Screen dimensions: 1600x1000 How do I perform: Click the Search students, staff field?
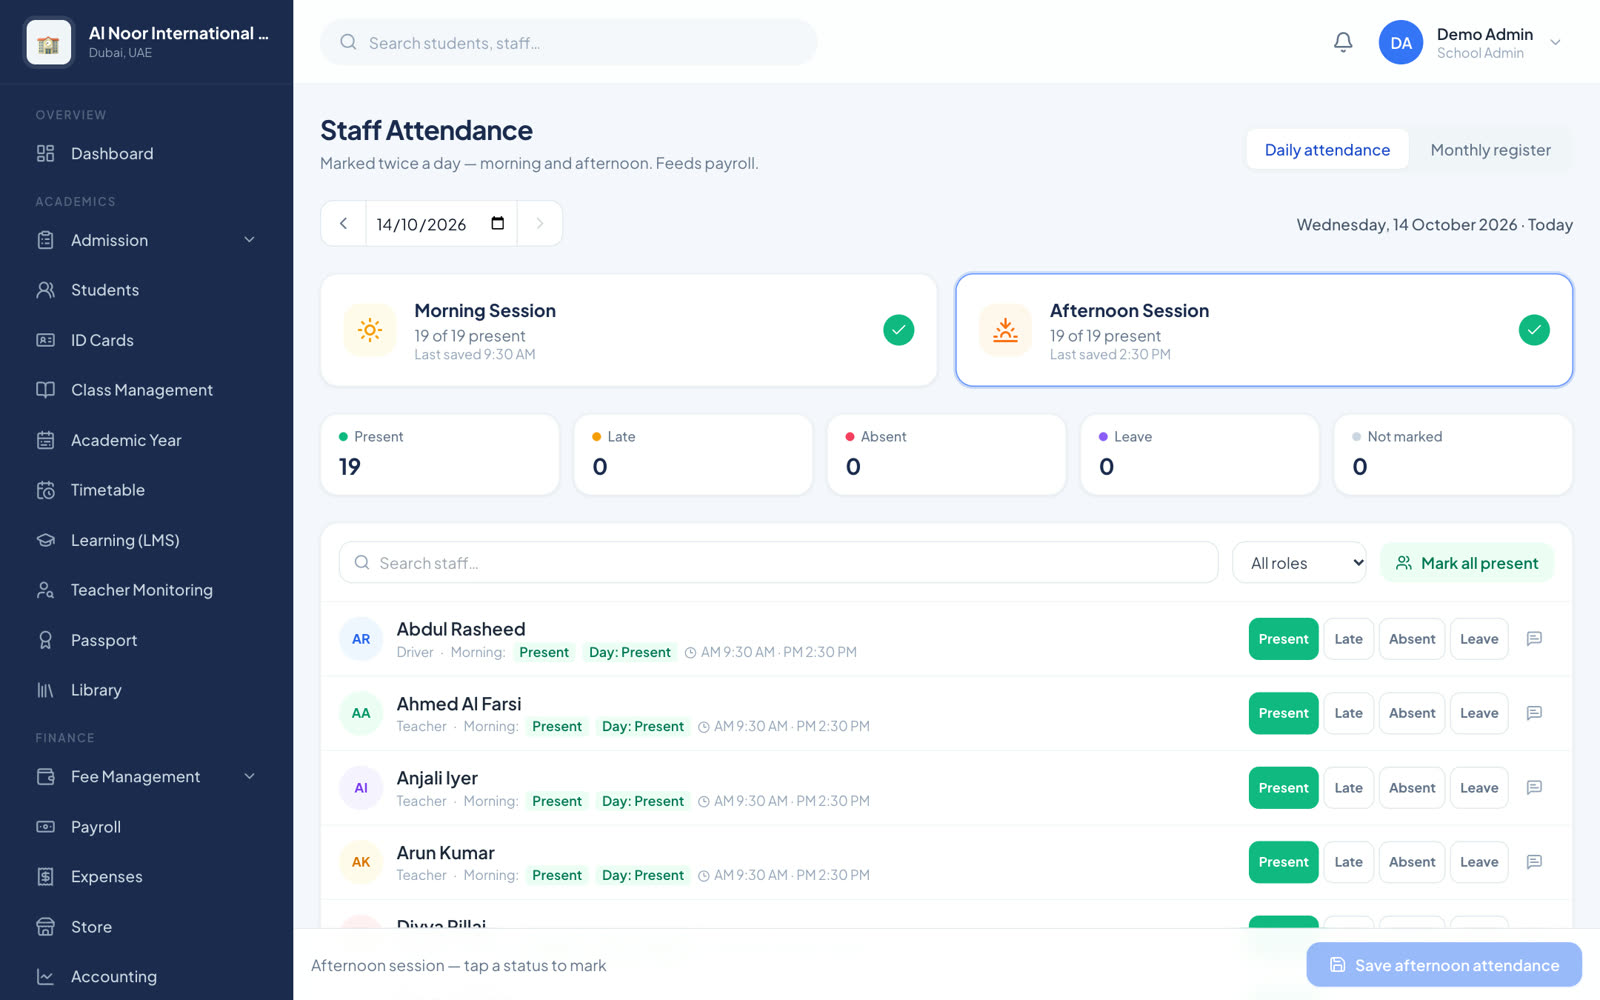(x=569, y=43)
